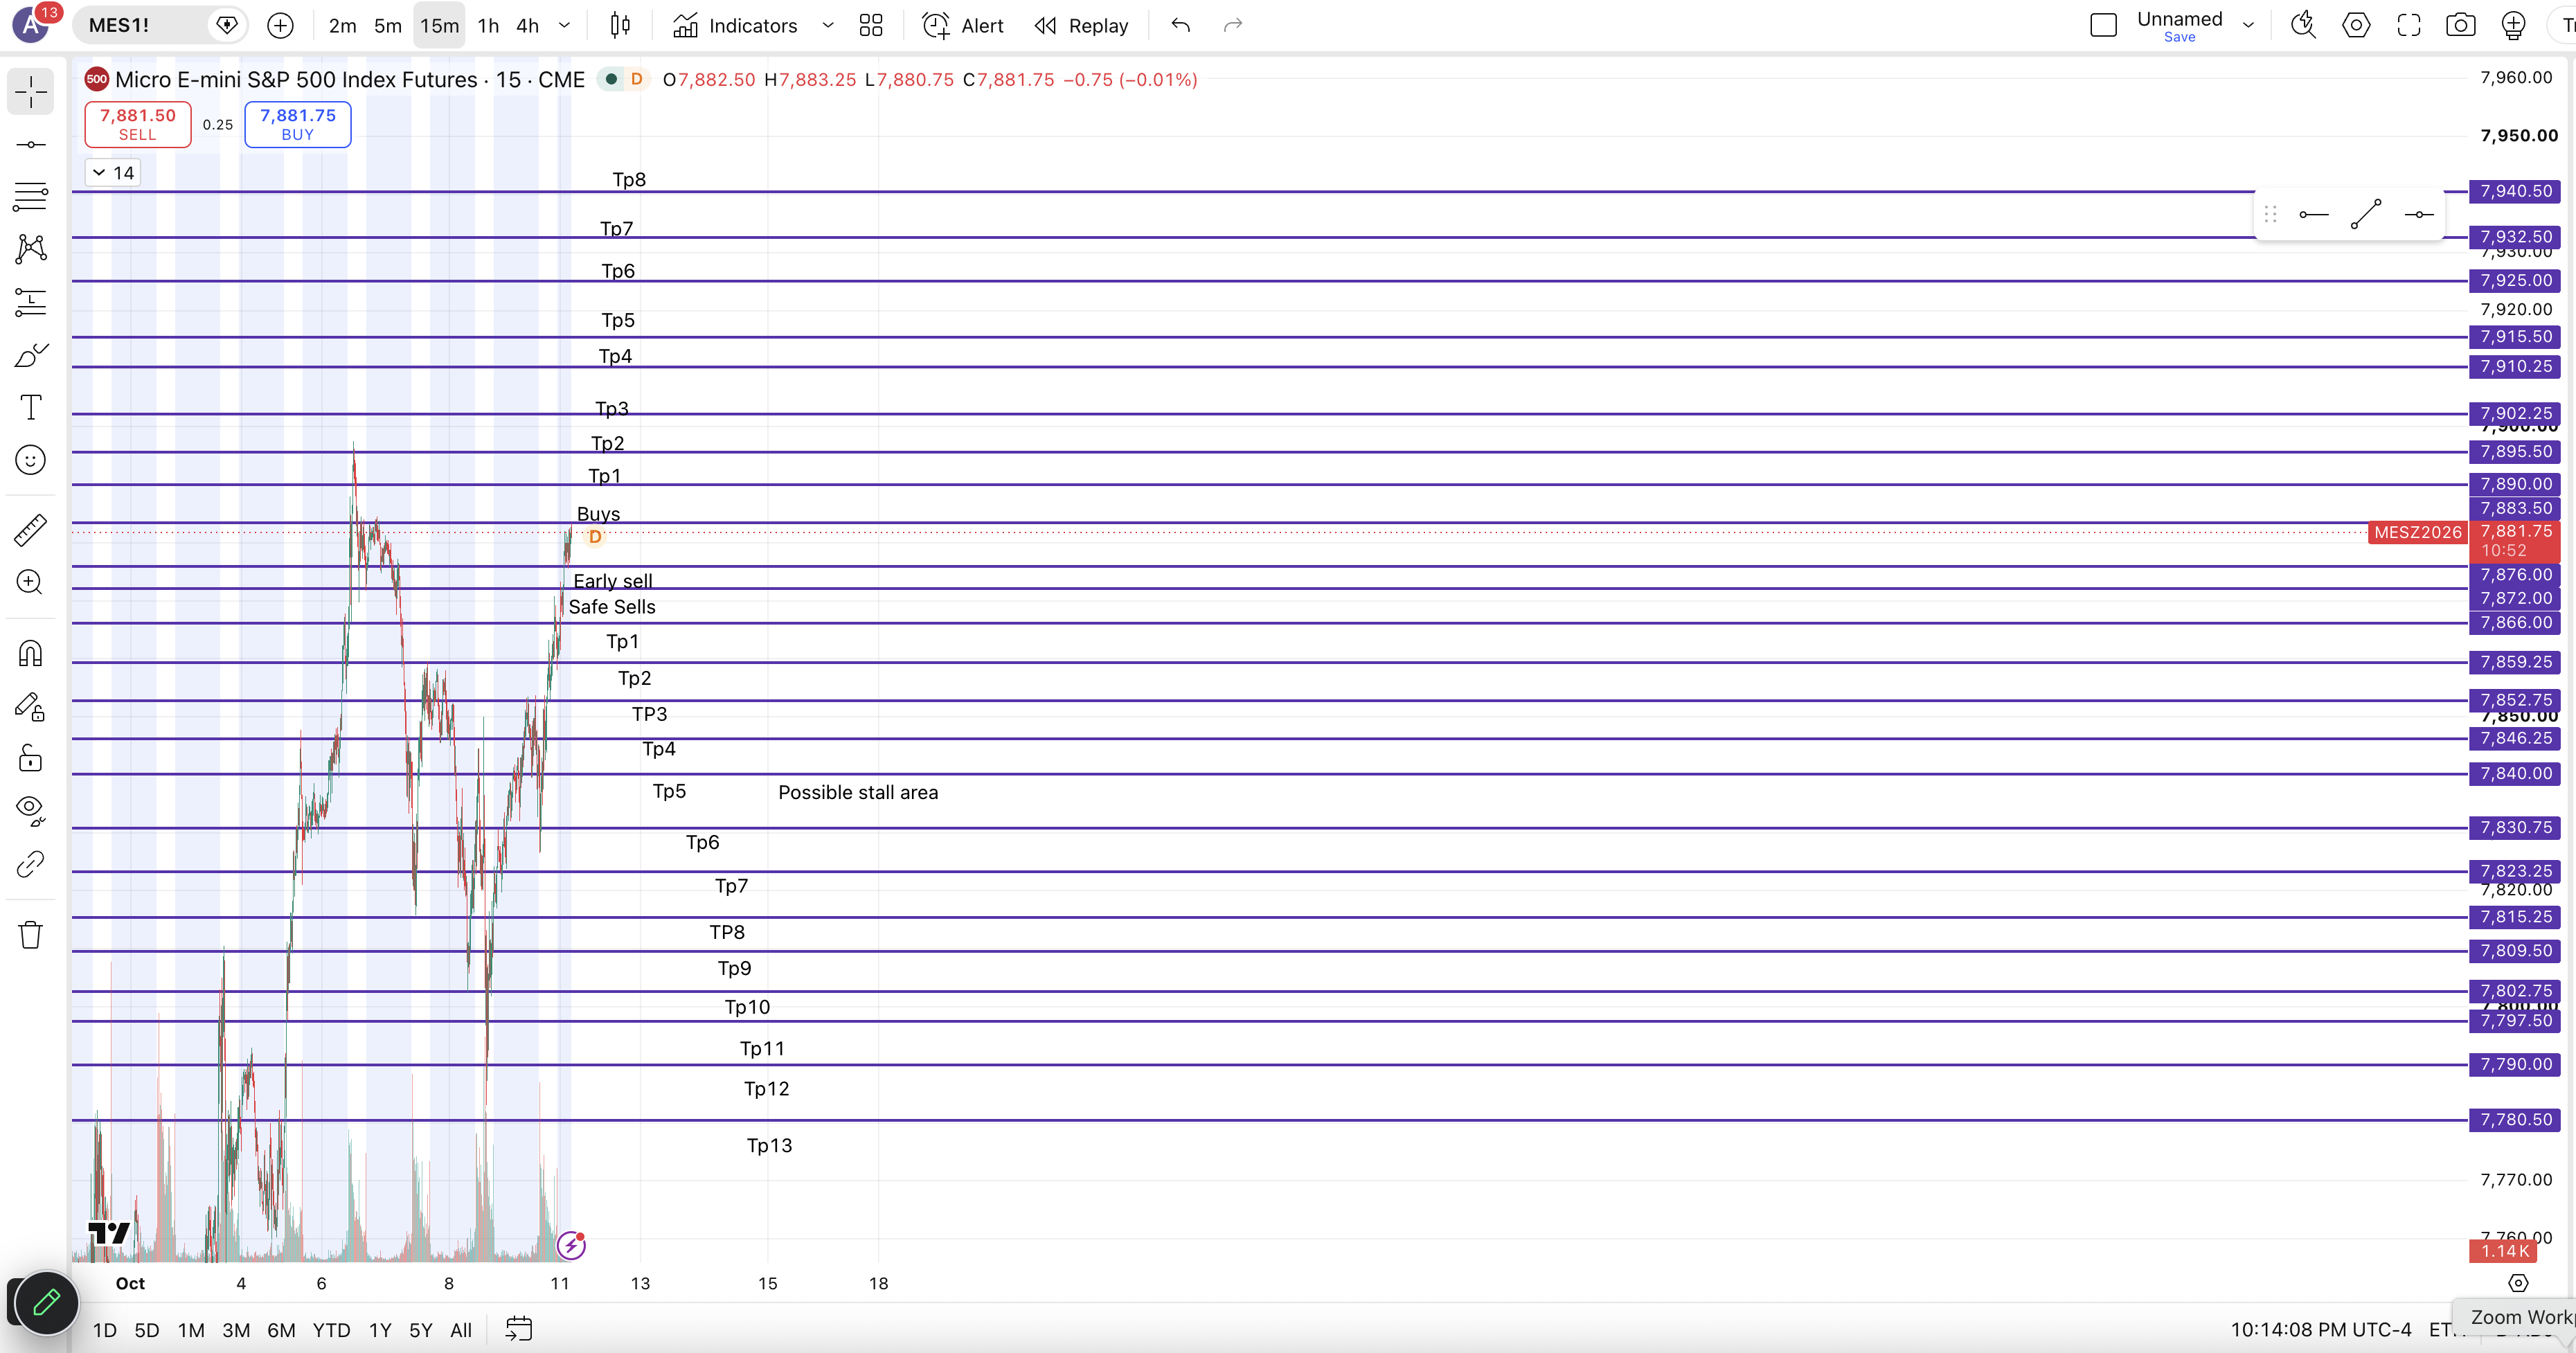Open candlestick chart type selector
Viewport: 2576px width, 1353px height.
point(620,25)
